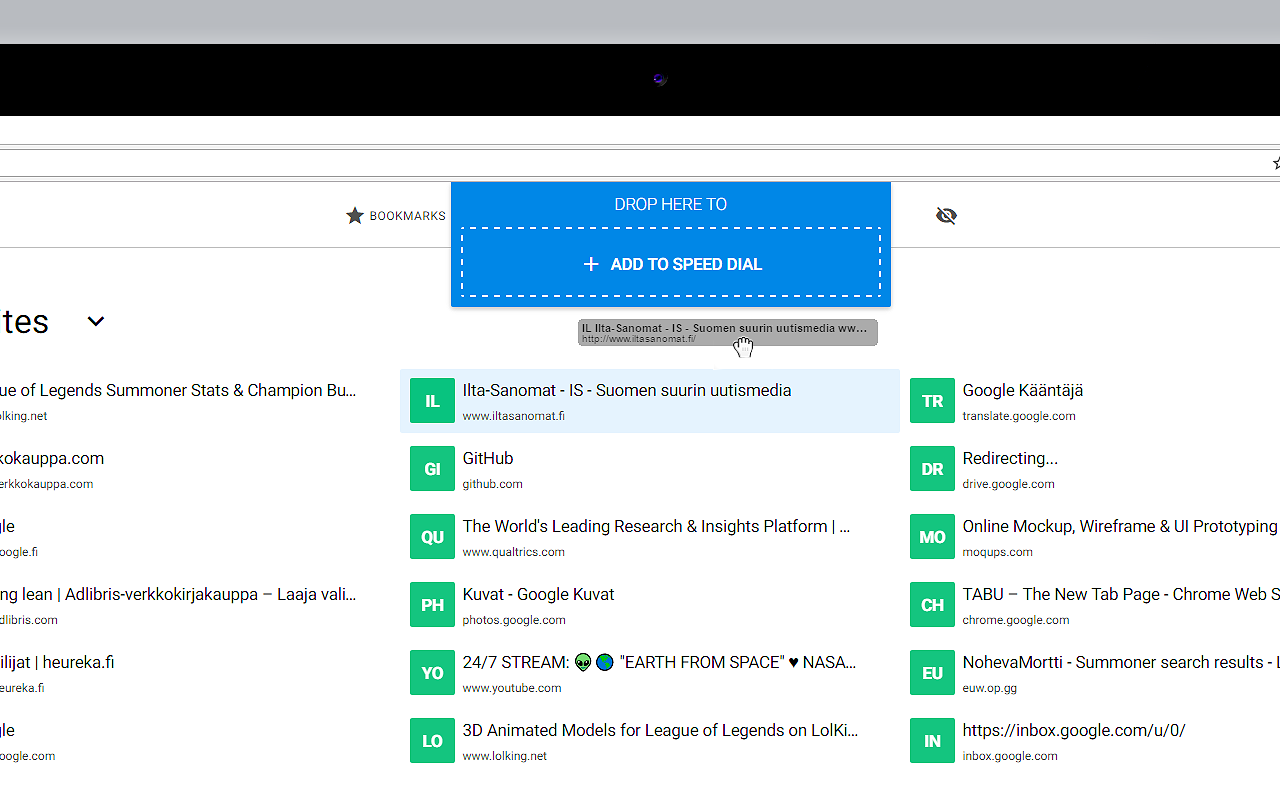The width and height of the screenshot is (1280, 800).
Task: Open the Redirecting... drive.google.com entry
Action: coord(1010,458)
